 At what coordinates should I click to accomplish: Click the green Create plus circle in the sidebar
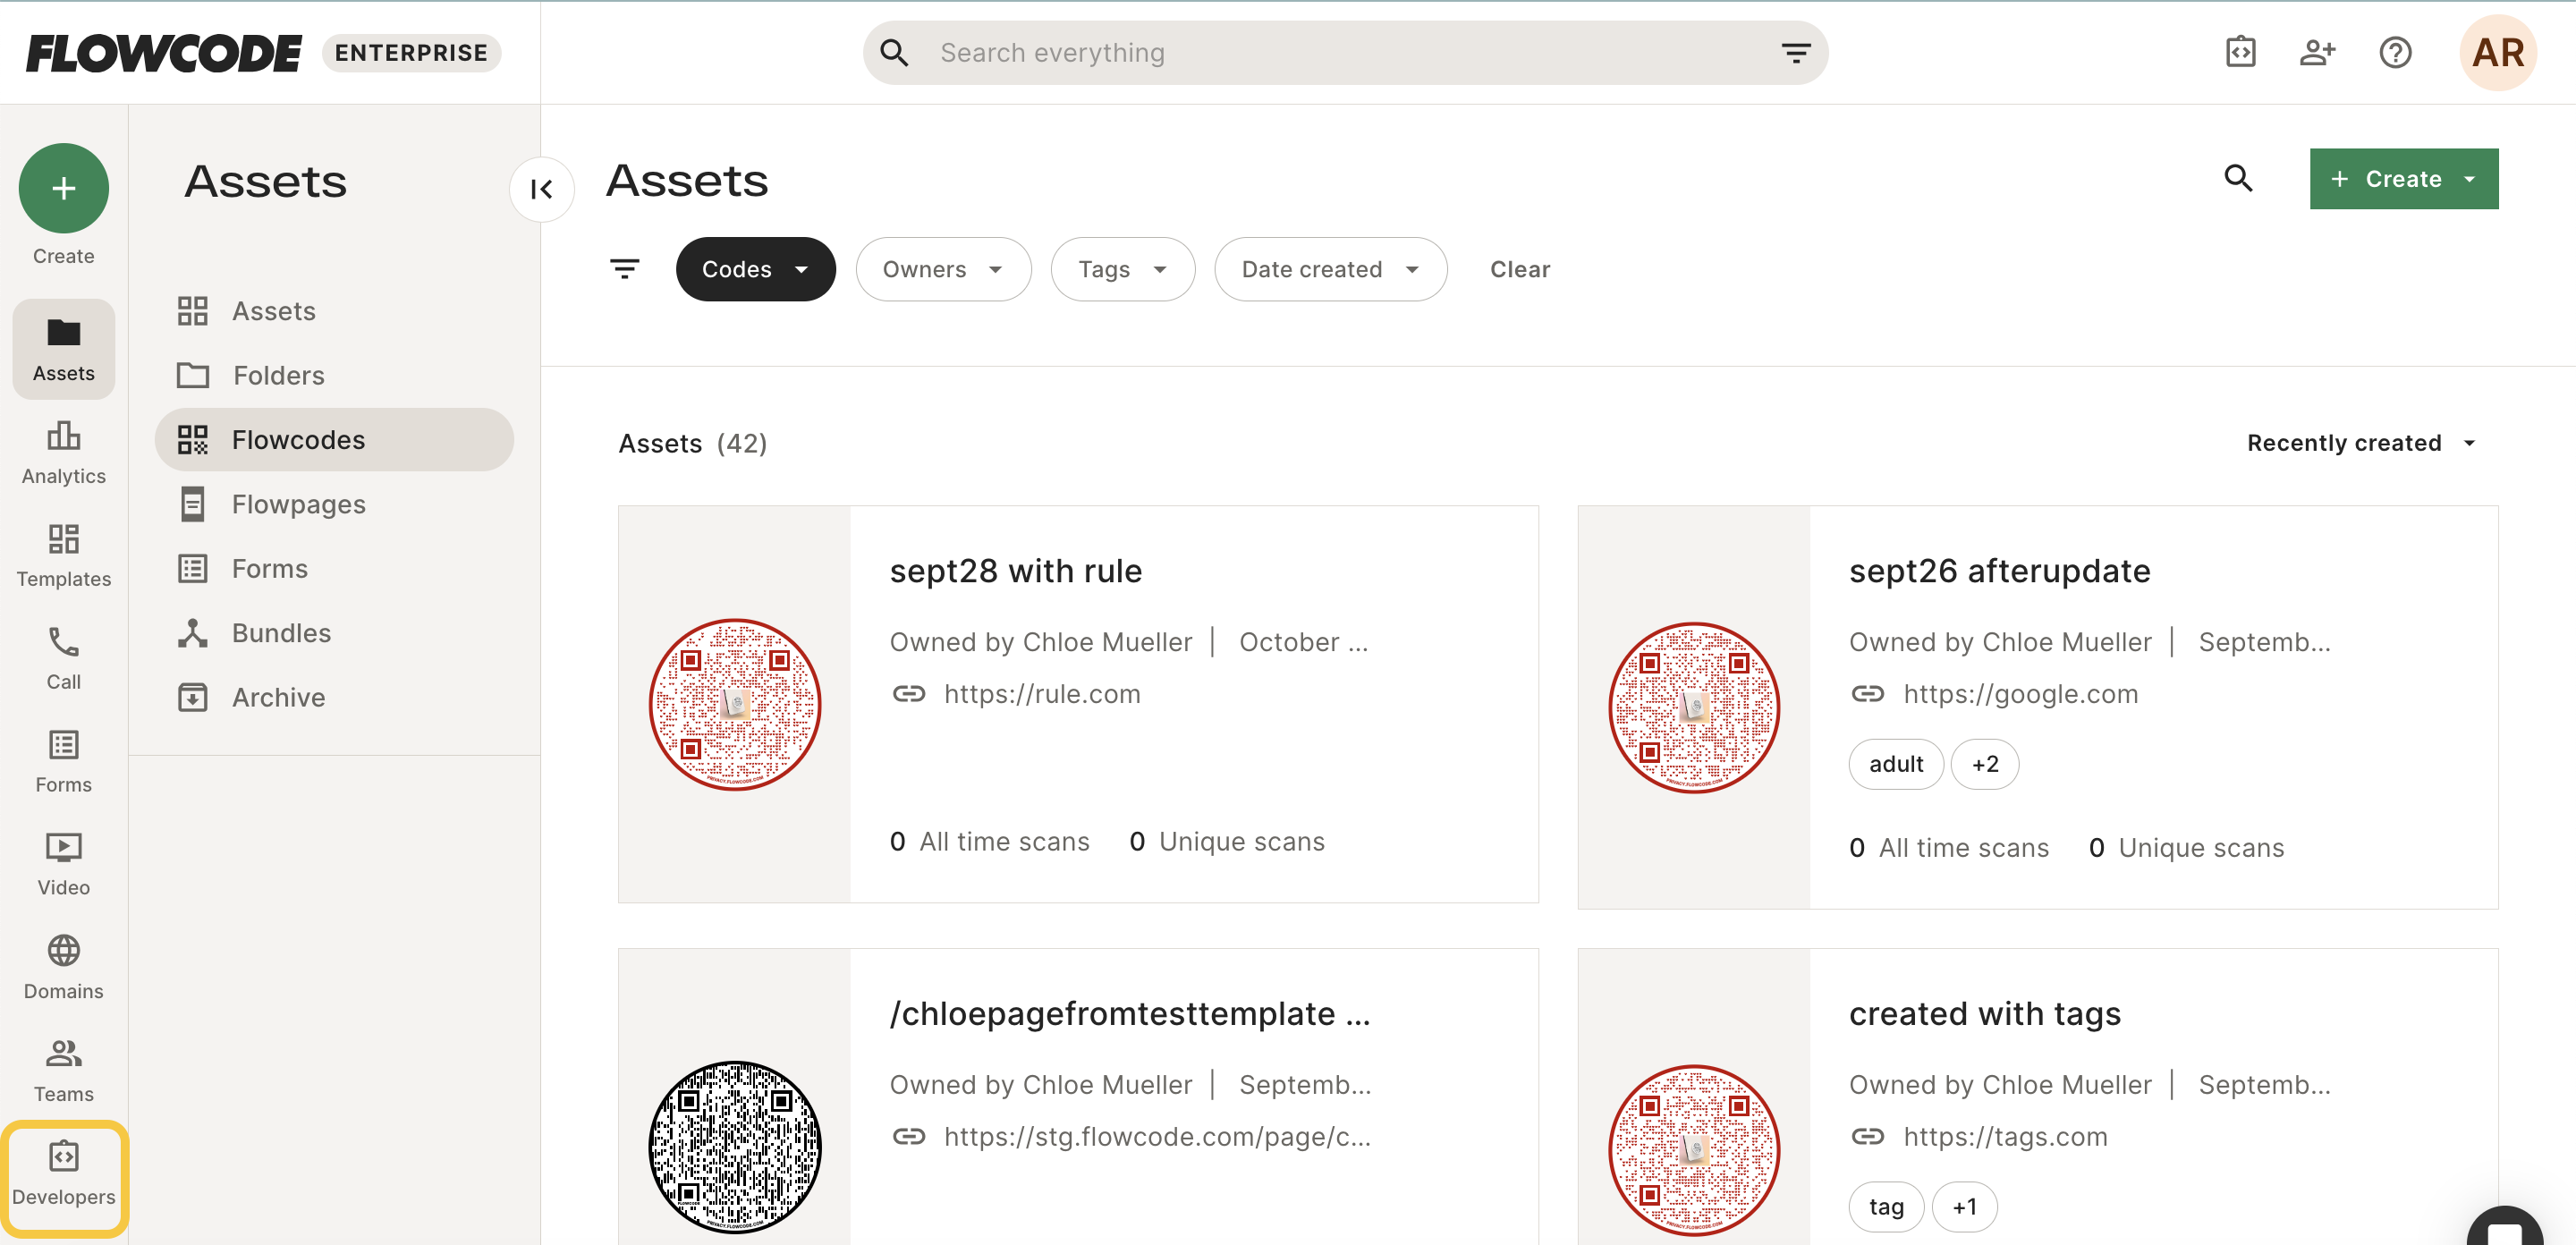(x=63, y=188)
